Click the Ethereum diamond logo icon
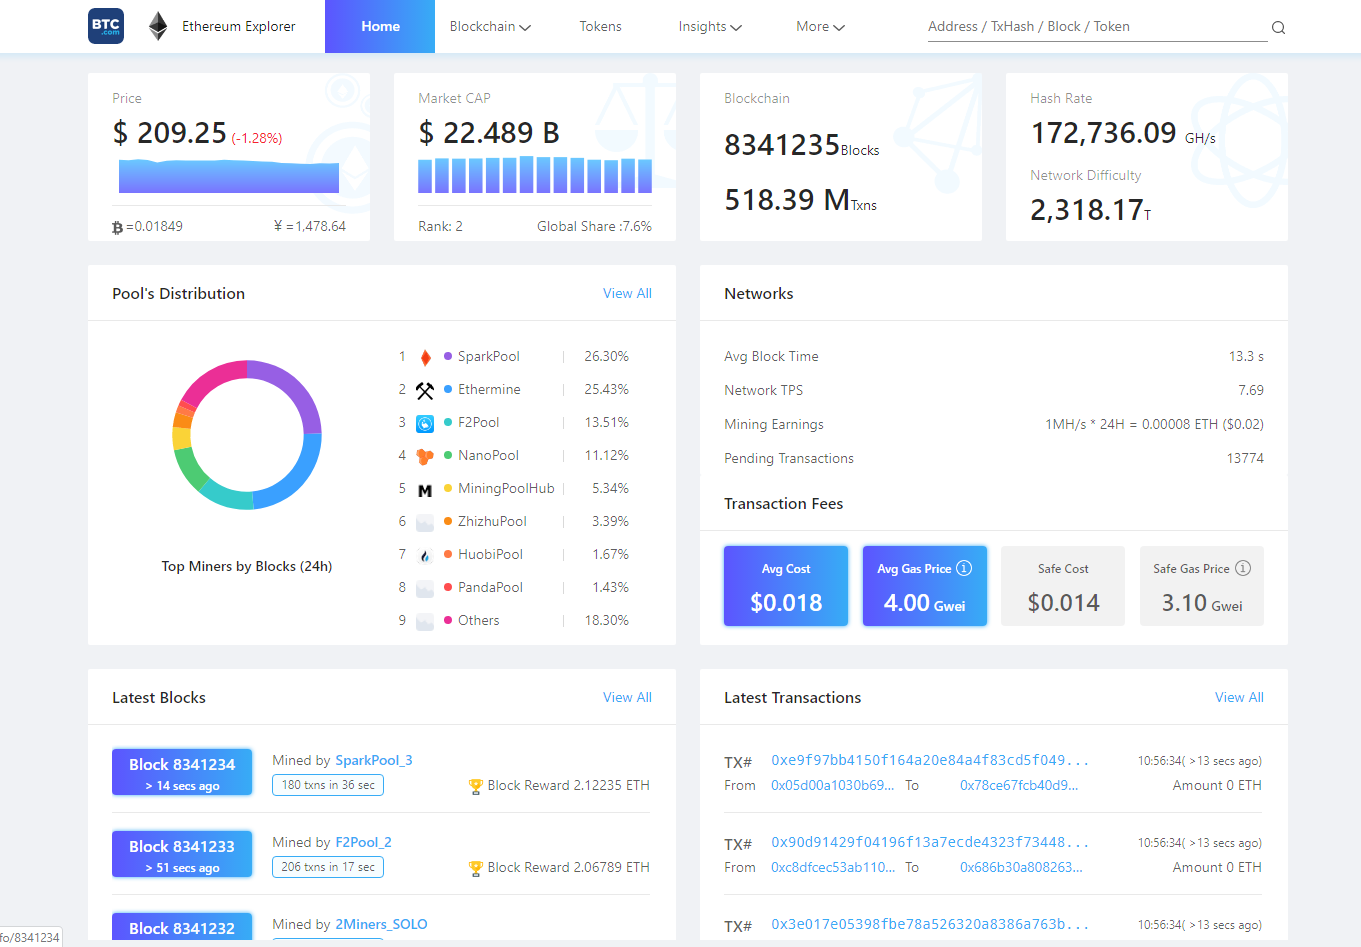The image size is (1361, 947). click(158, 26)
